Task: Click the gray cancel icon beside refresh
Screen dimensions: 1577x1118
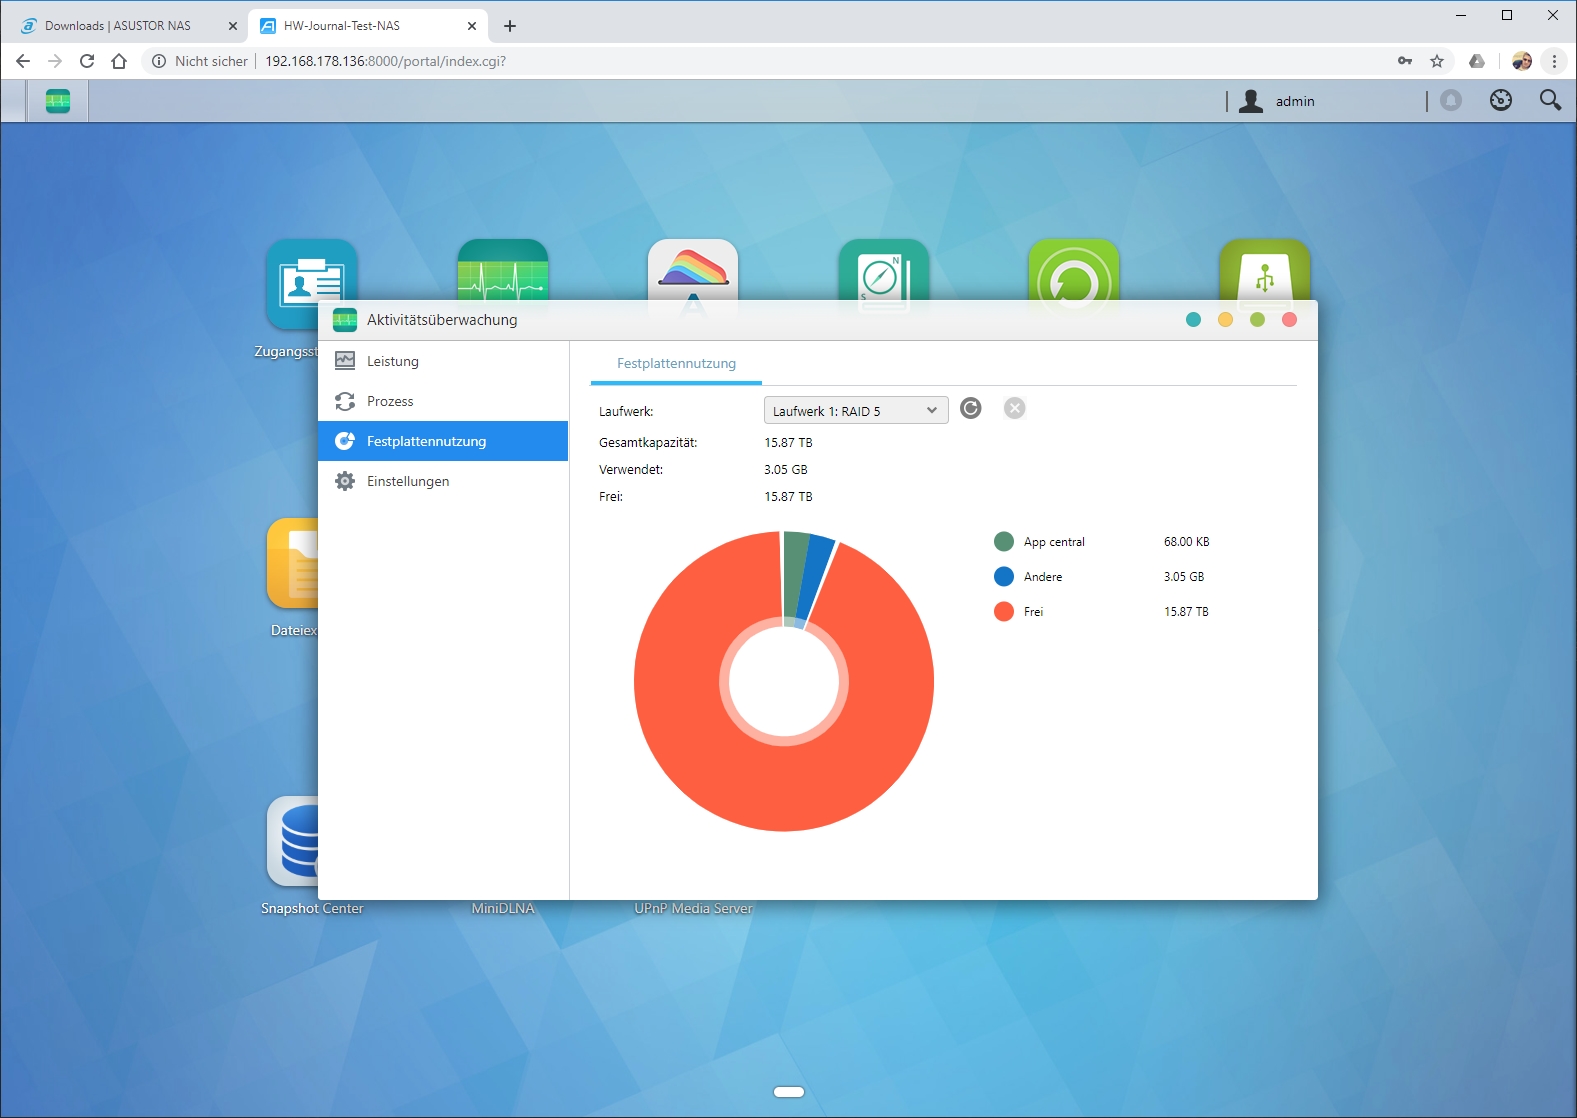Action: [x=1015, y=408]
